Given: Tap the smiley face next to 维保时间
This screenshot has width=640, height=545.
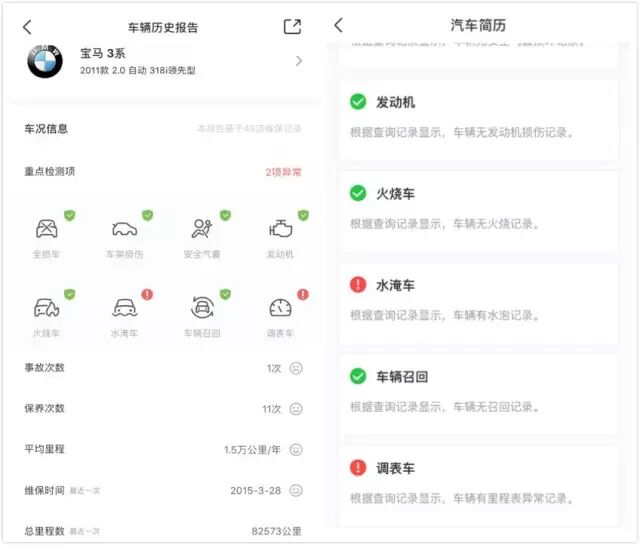Looking at the screenshot, I should point(296,490).
